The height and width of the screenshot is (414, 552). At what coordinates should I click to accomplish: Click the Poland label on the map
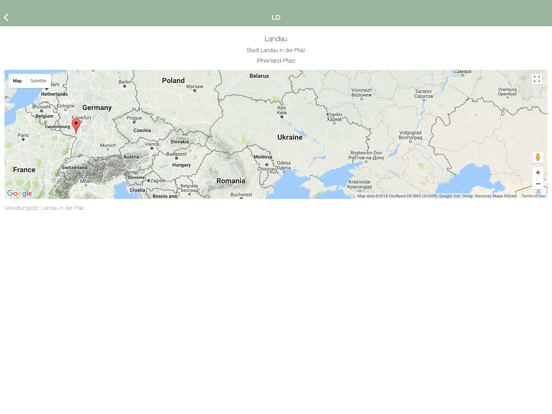tap(173, 81)
